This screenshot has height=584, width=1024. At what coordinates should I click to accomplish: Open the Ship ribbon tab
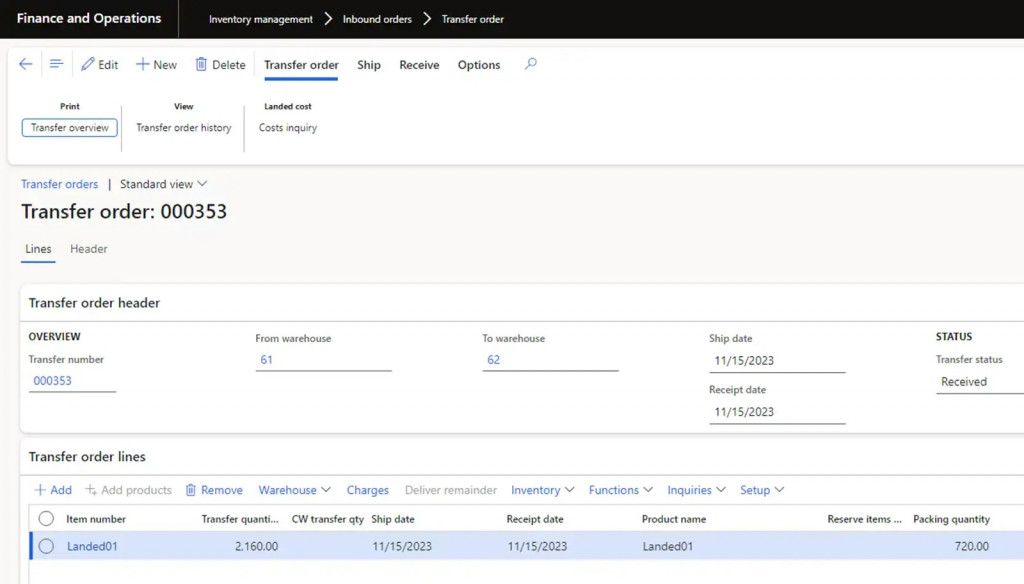369,65
